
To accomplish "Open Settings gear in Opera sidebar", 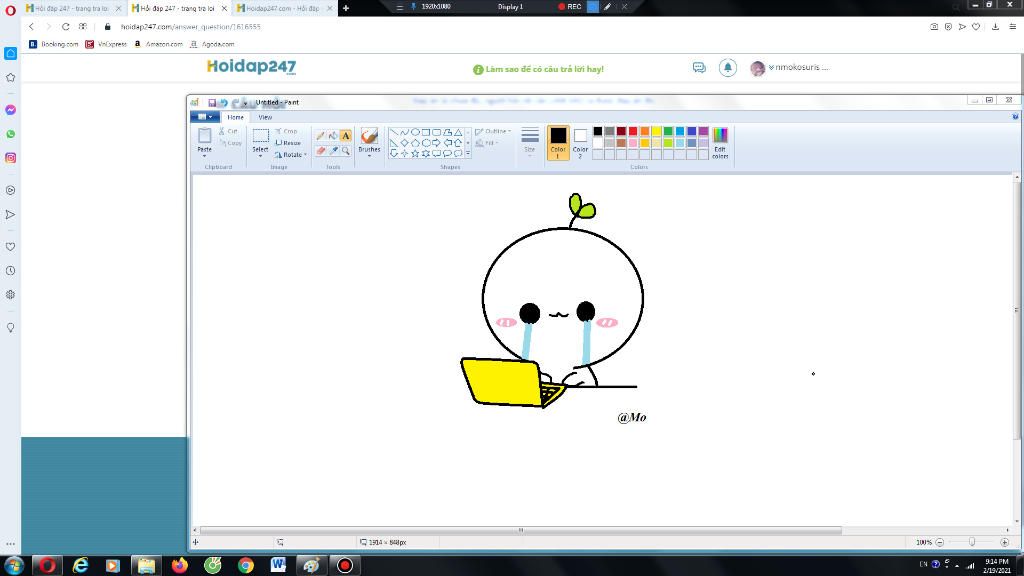I will pos(10,295).
